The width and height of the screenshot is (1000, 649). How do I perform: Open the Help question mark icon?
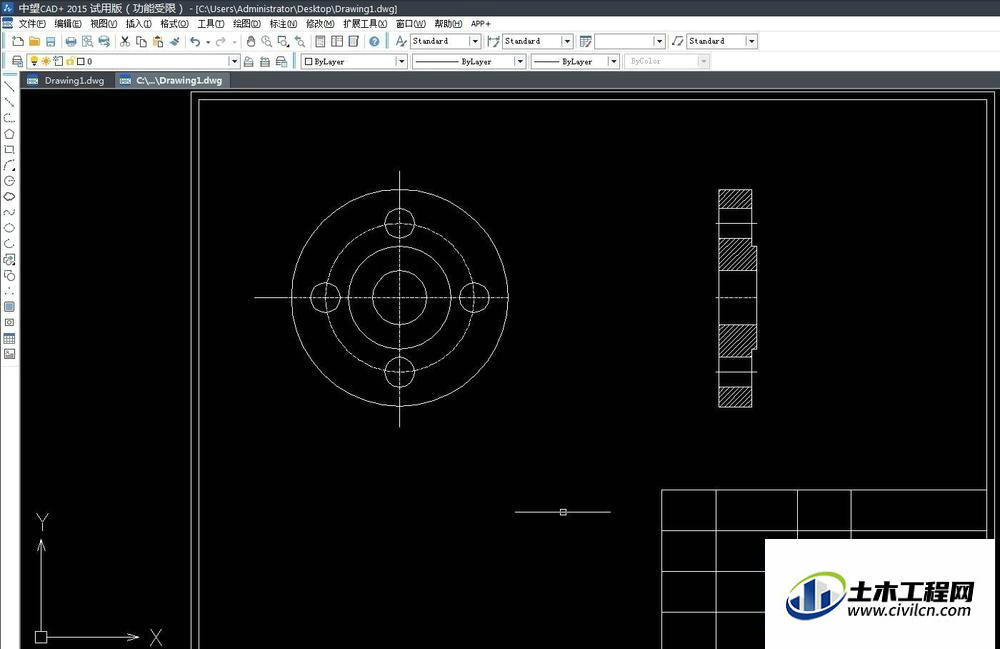coord(374,41)
